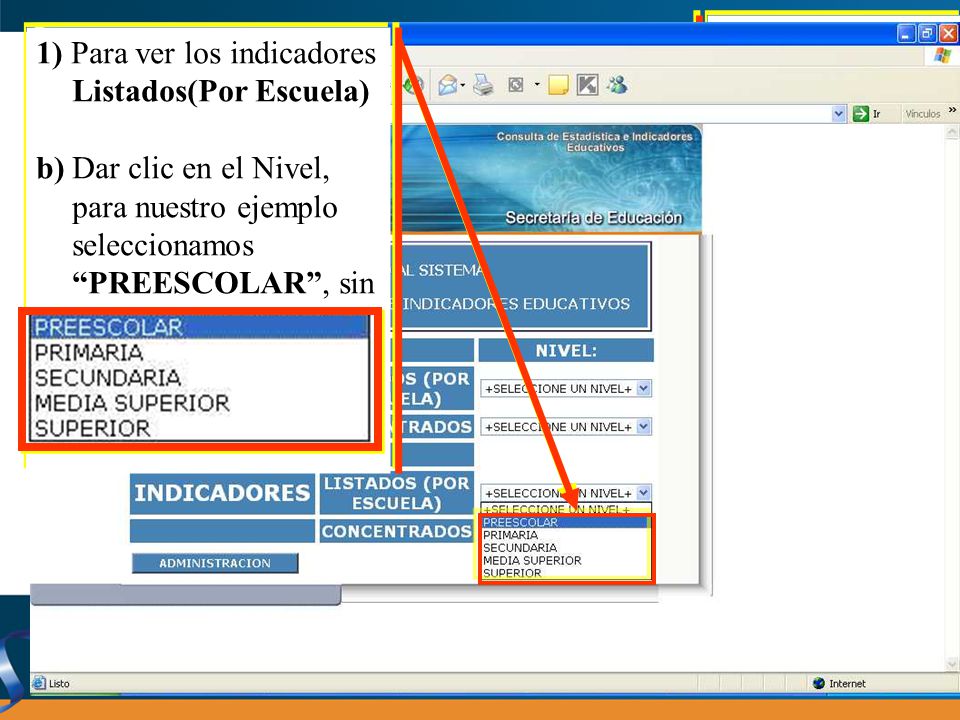960x720 pixels.
Task: Choose PREESCOLAR in the small open dropdown list
Action: click(564, 522)
